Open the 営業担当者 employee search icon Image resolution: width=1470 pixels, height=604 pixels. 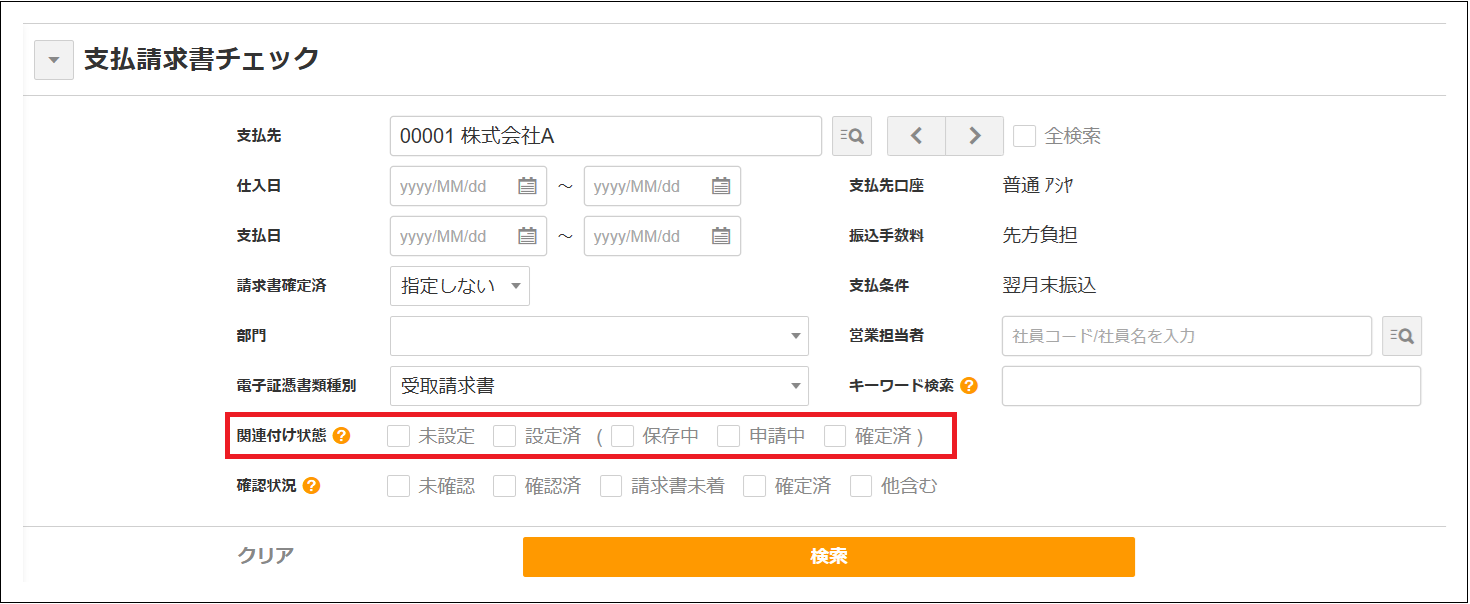tap(1401, 336)
